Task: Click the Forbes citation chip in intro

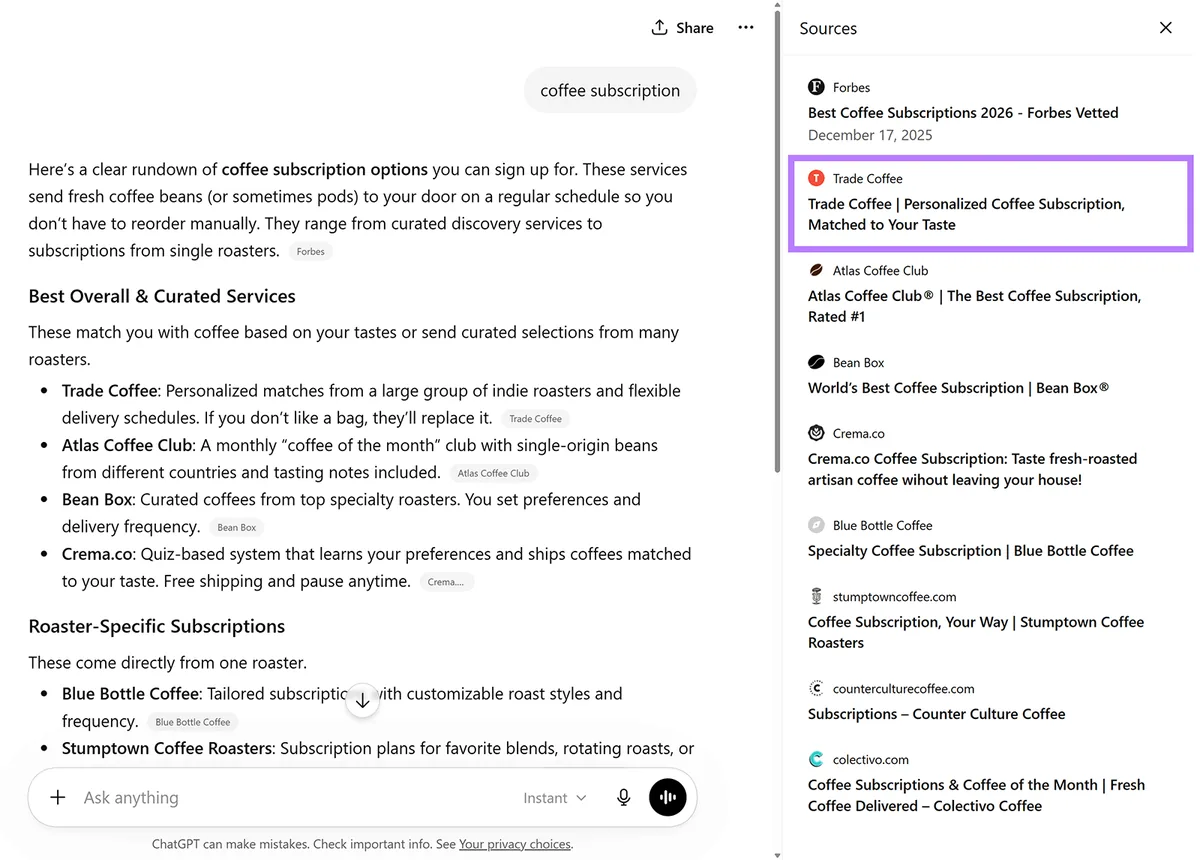Action: [x=311, y=252]
